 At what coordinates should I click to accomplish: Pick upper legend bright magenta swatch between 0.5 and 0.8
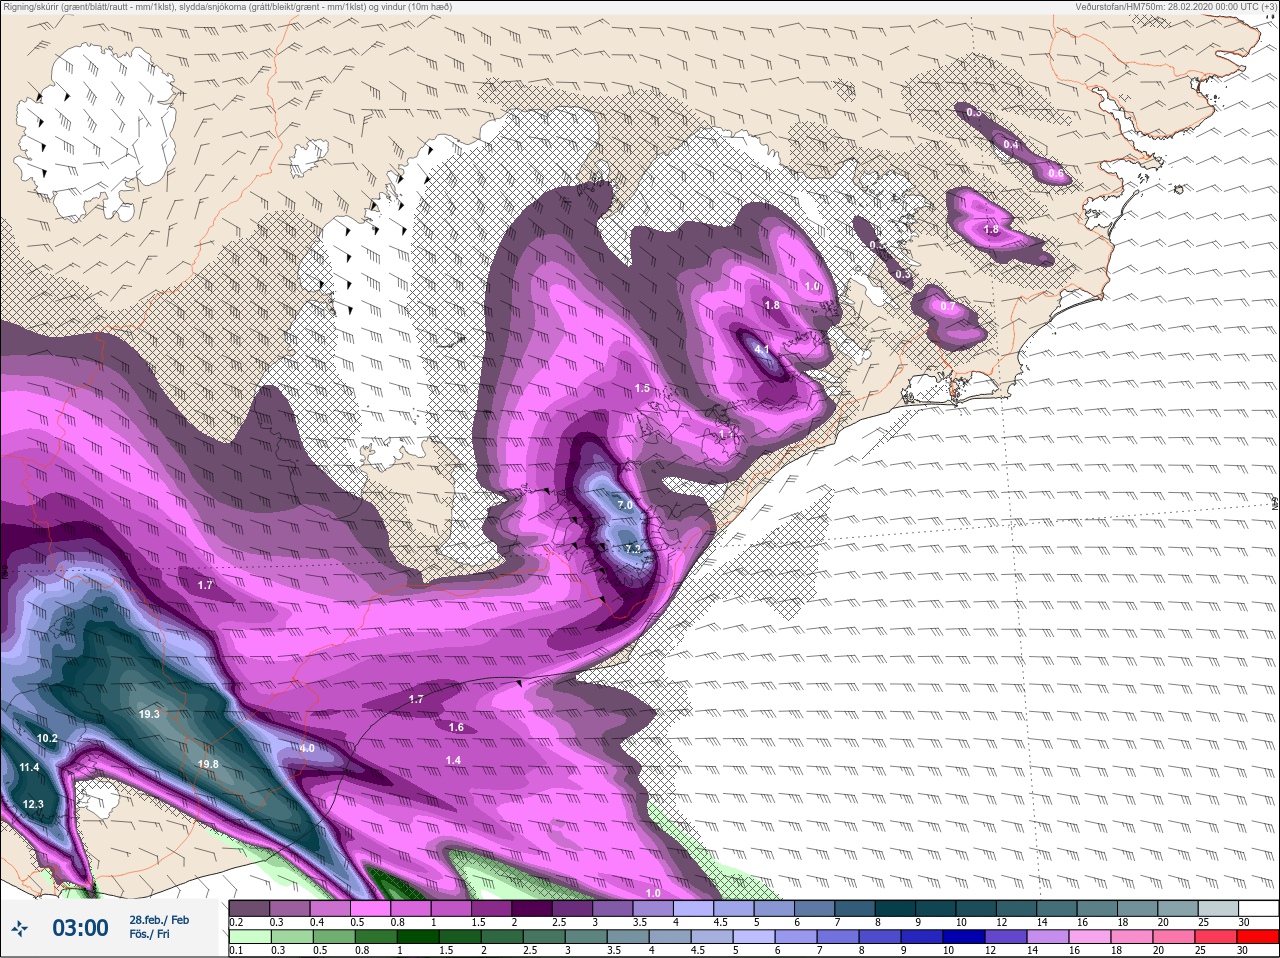pyautogui.click(x=371, y=908)
